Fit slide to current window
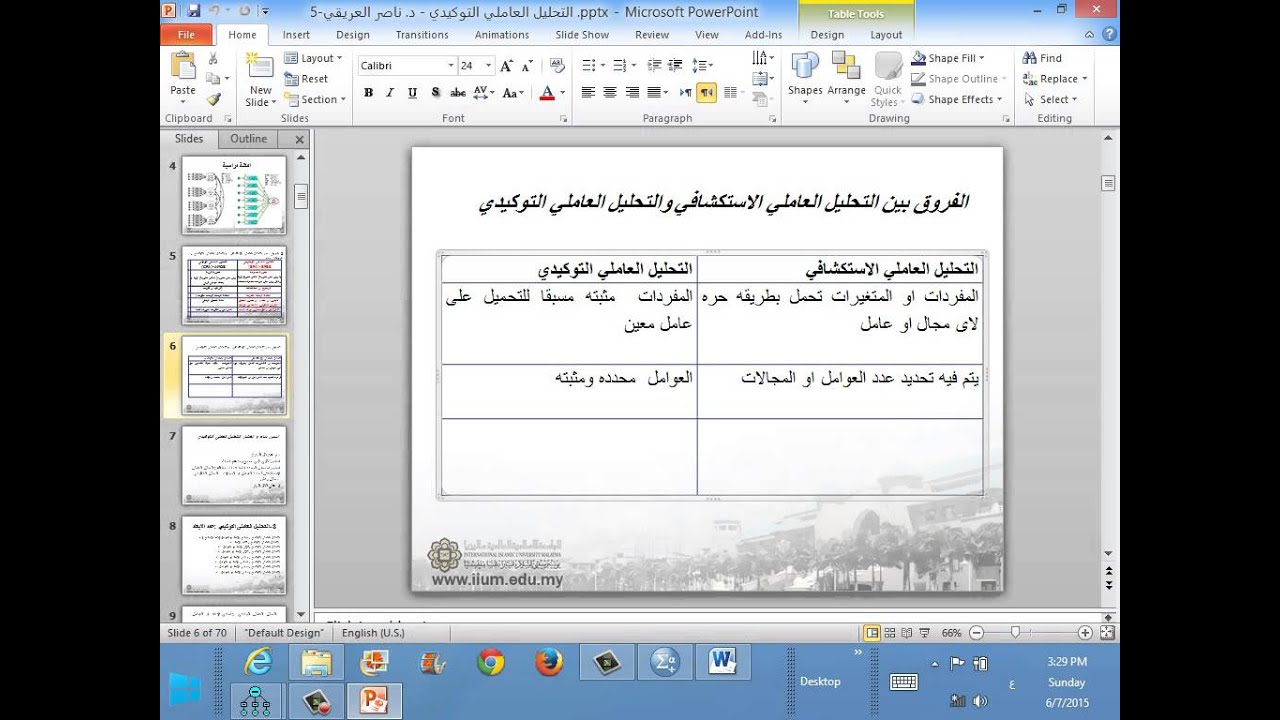The height and width of the screenshot is (720, 1280). click(1105, 633)
